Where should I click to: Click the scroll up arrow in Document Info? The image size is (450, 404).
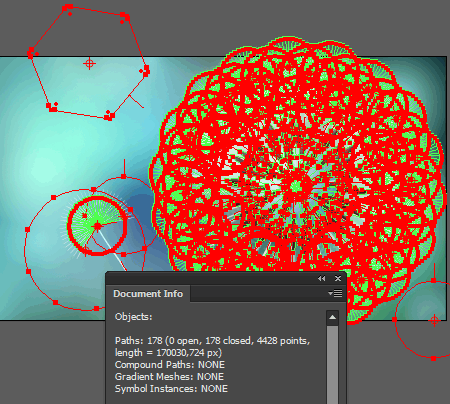[332, 317]
